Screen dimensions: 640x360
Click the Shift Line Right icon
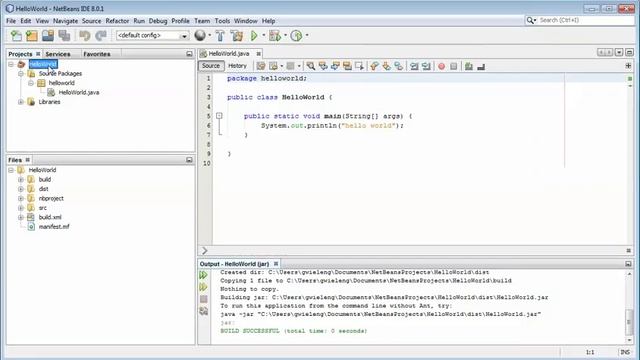pyautogui.click(x=426, y=66)
